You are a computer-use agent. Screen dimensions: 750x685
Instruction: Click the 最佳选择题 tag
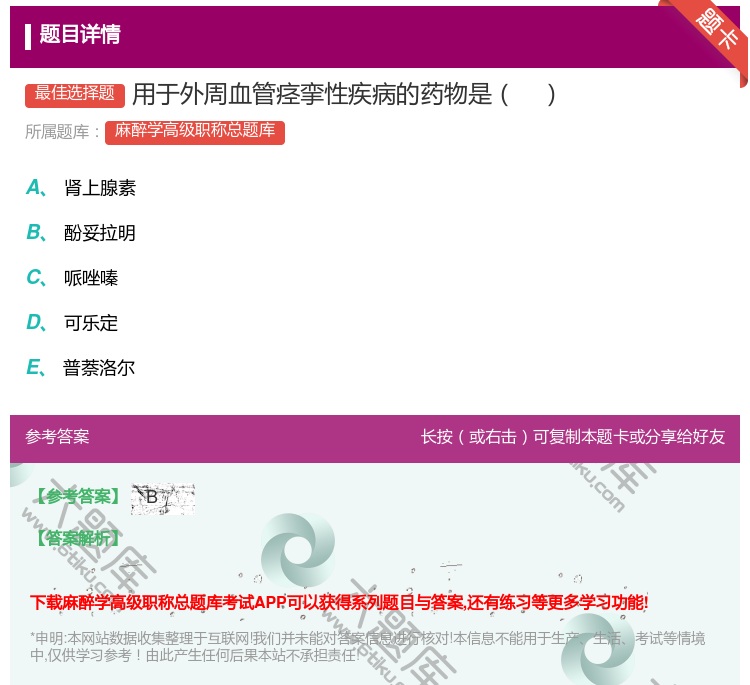pyautogui.click(x=75, y=94)
